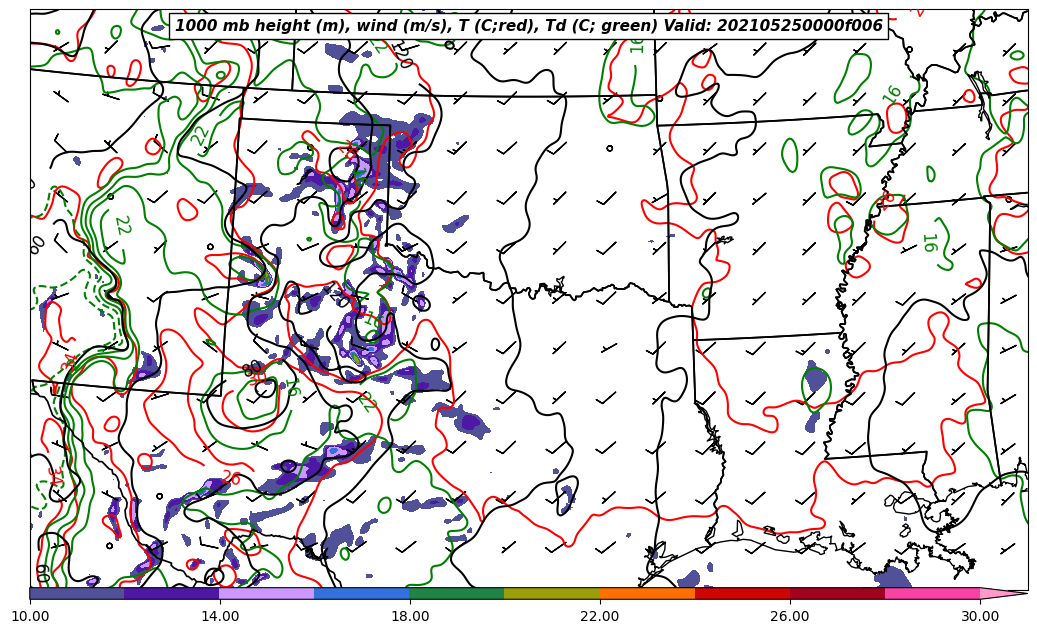Pick the bright blue colorbar segment

tap(362, 593)
